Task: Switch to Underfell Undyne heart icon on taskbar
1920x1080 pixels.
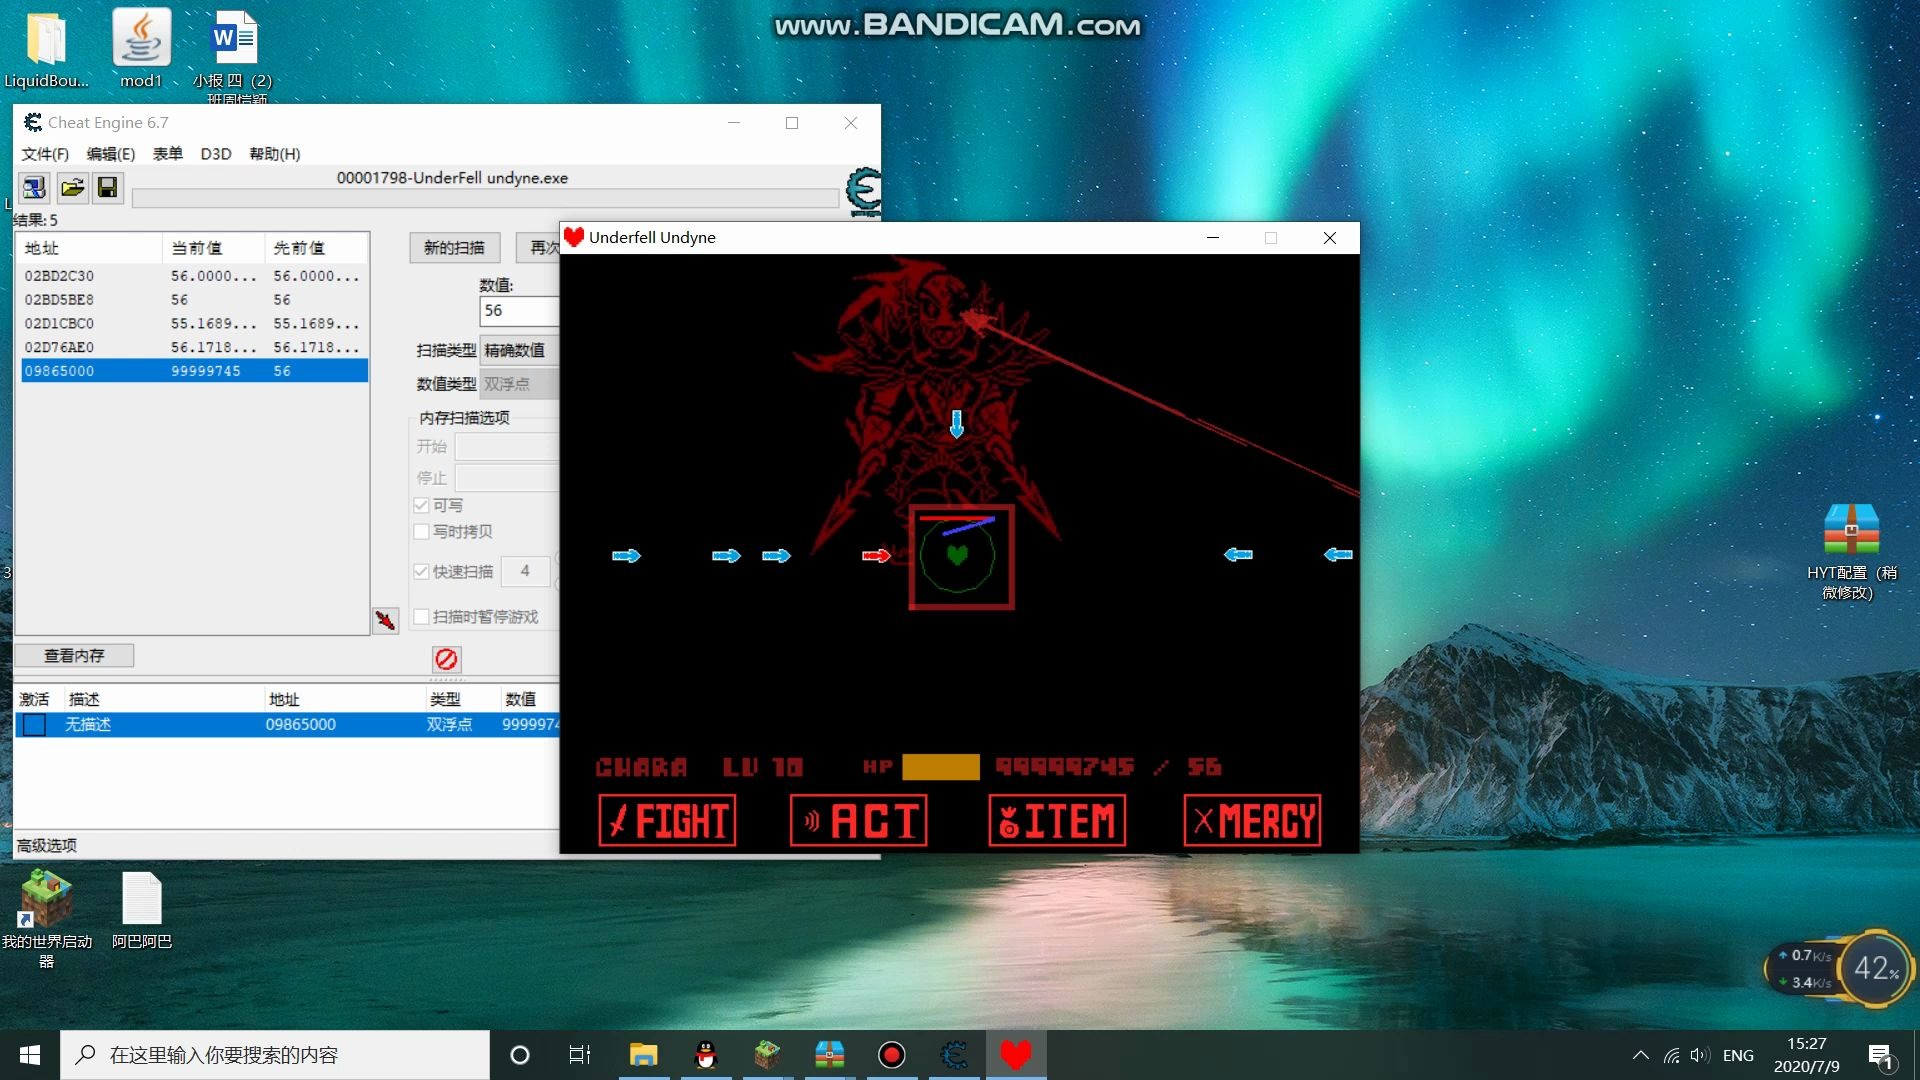Action: pos(1016,1055)
